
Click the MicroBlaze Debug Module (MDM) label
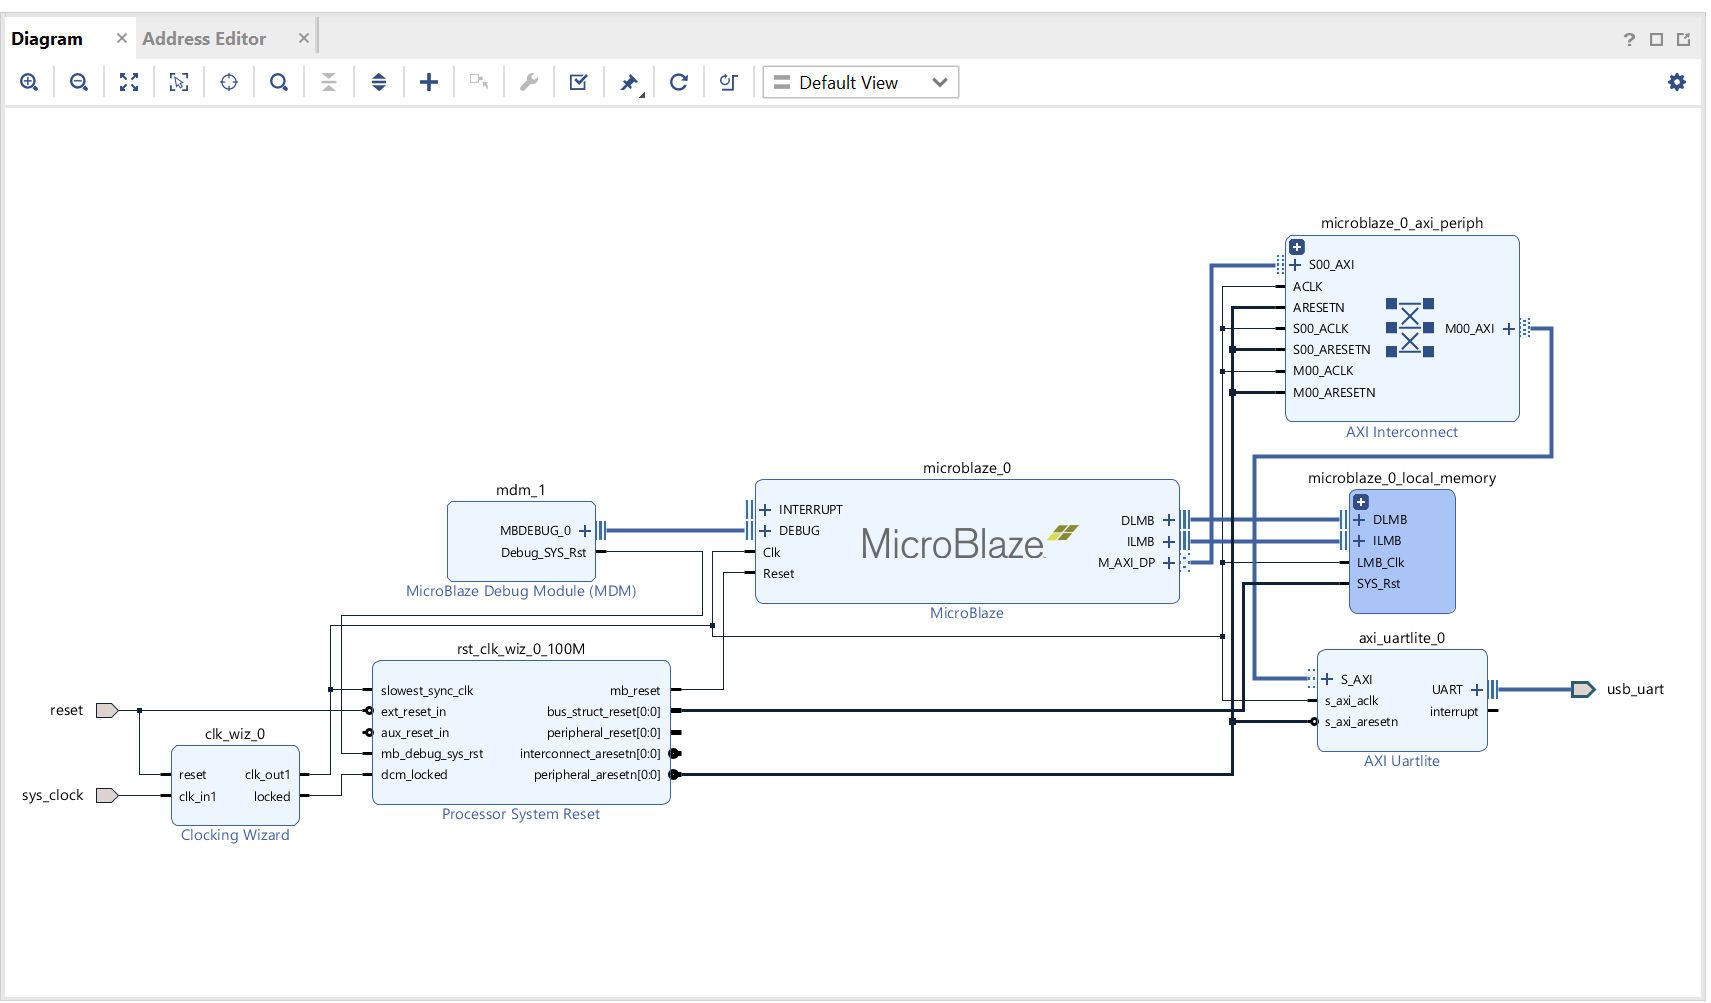pos(521,591)
